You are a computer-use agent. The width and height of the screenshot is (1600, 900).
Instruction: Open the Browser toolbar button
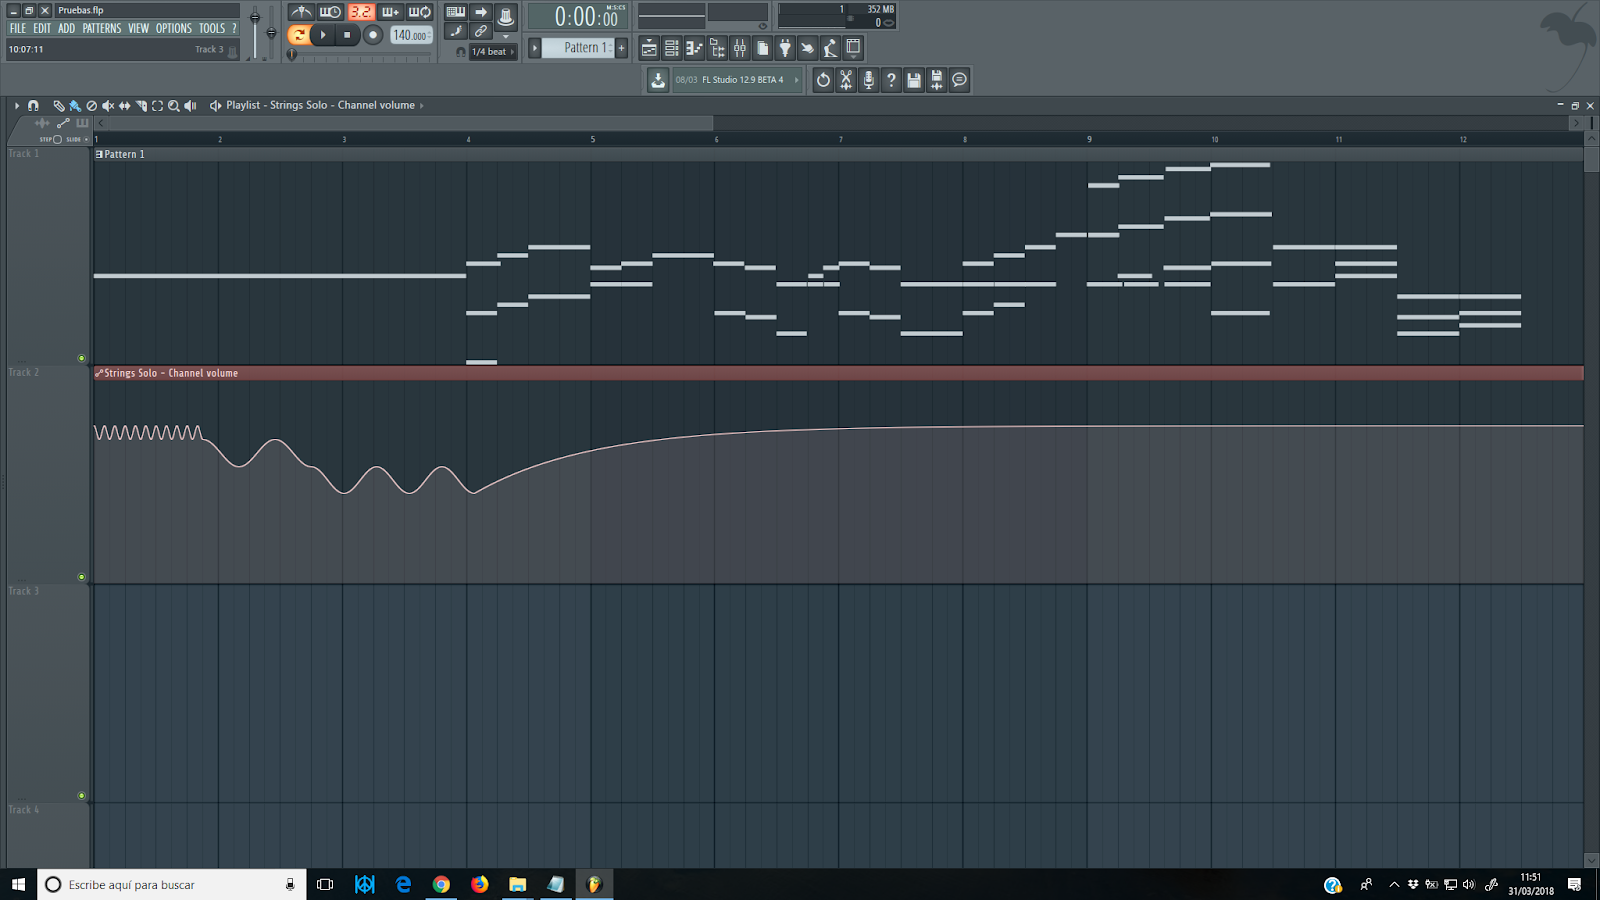pos(717,48)
